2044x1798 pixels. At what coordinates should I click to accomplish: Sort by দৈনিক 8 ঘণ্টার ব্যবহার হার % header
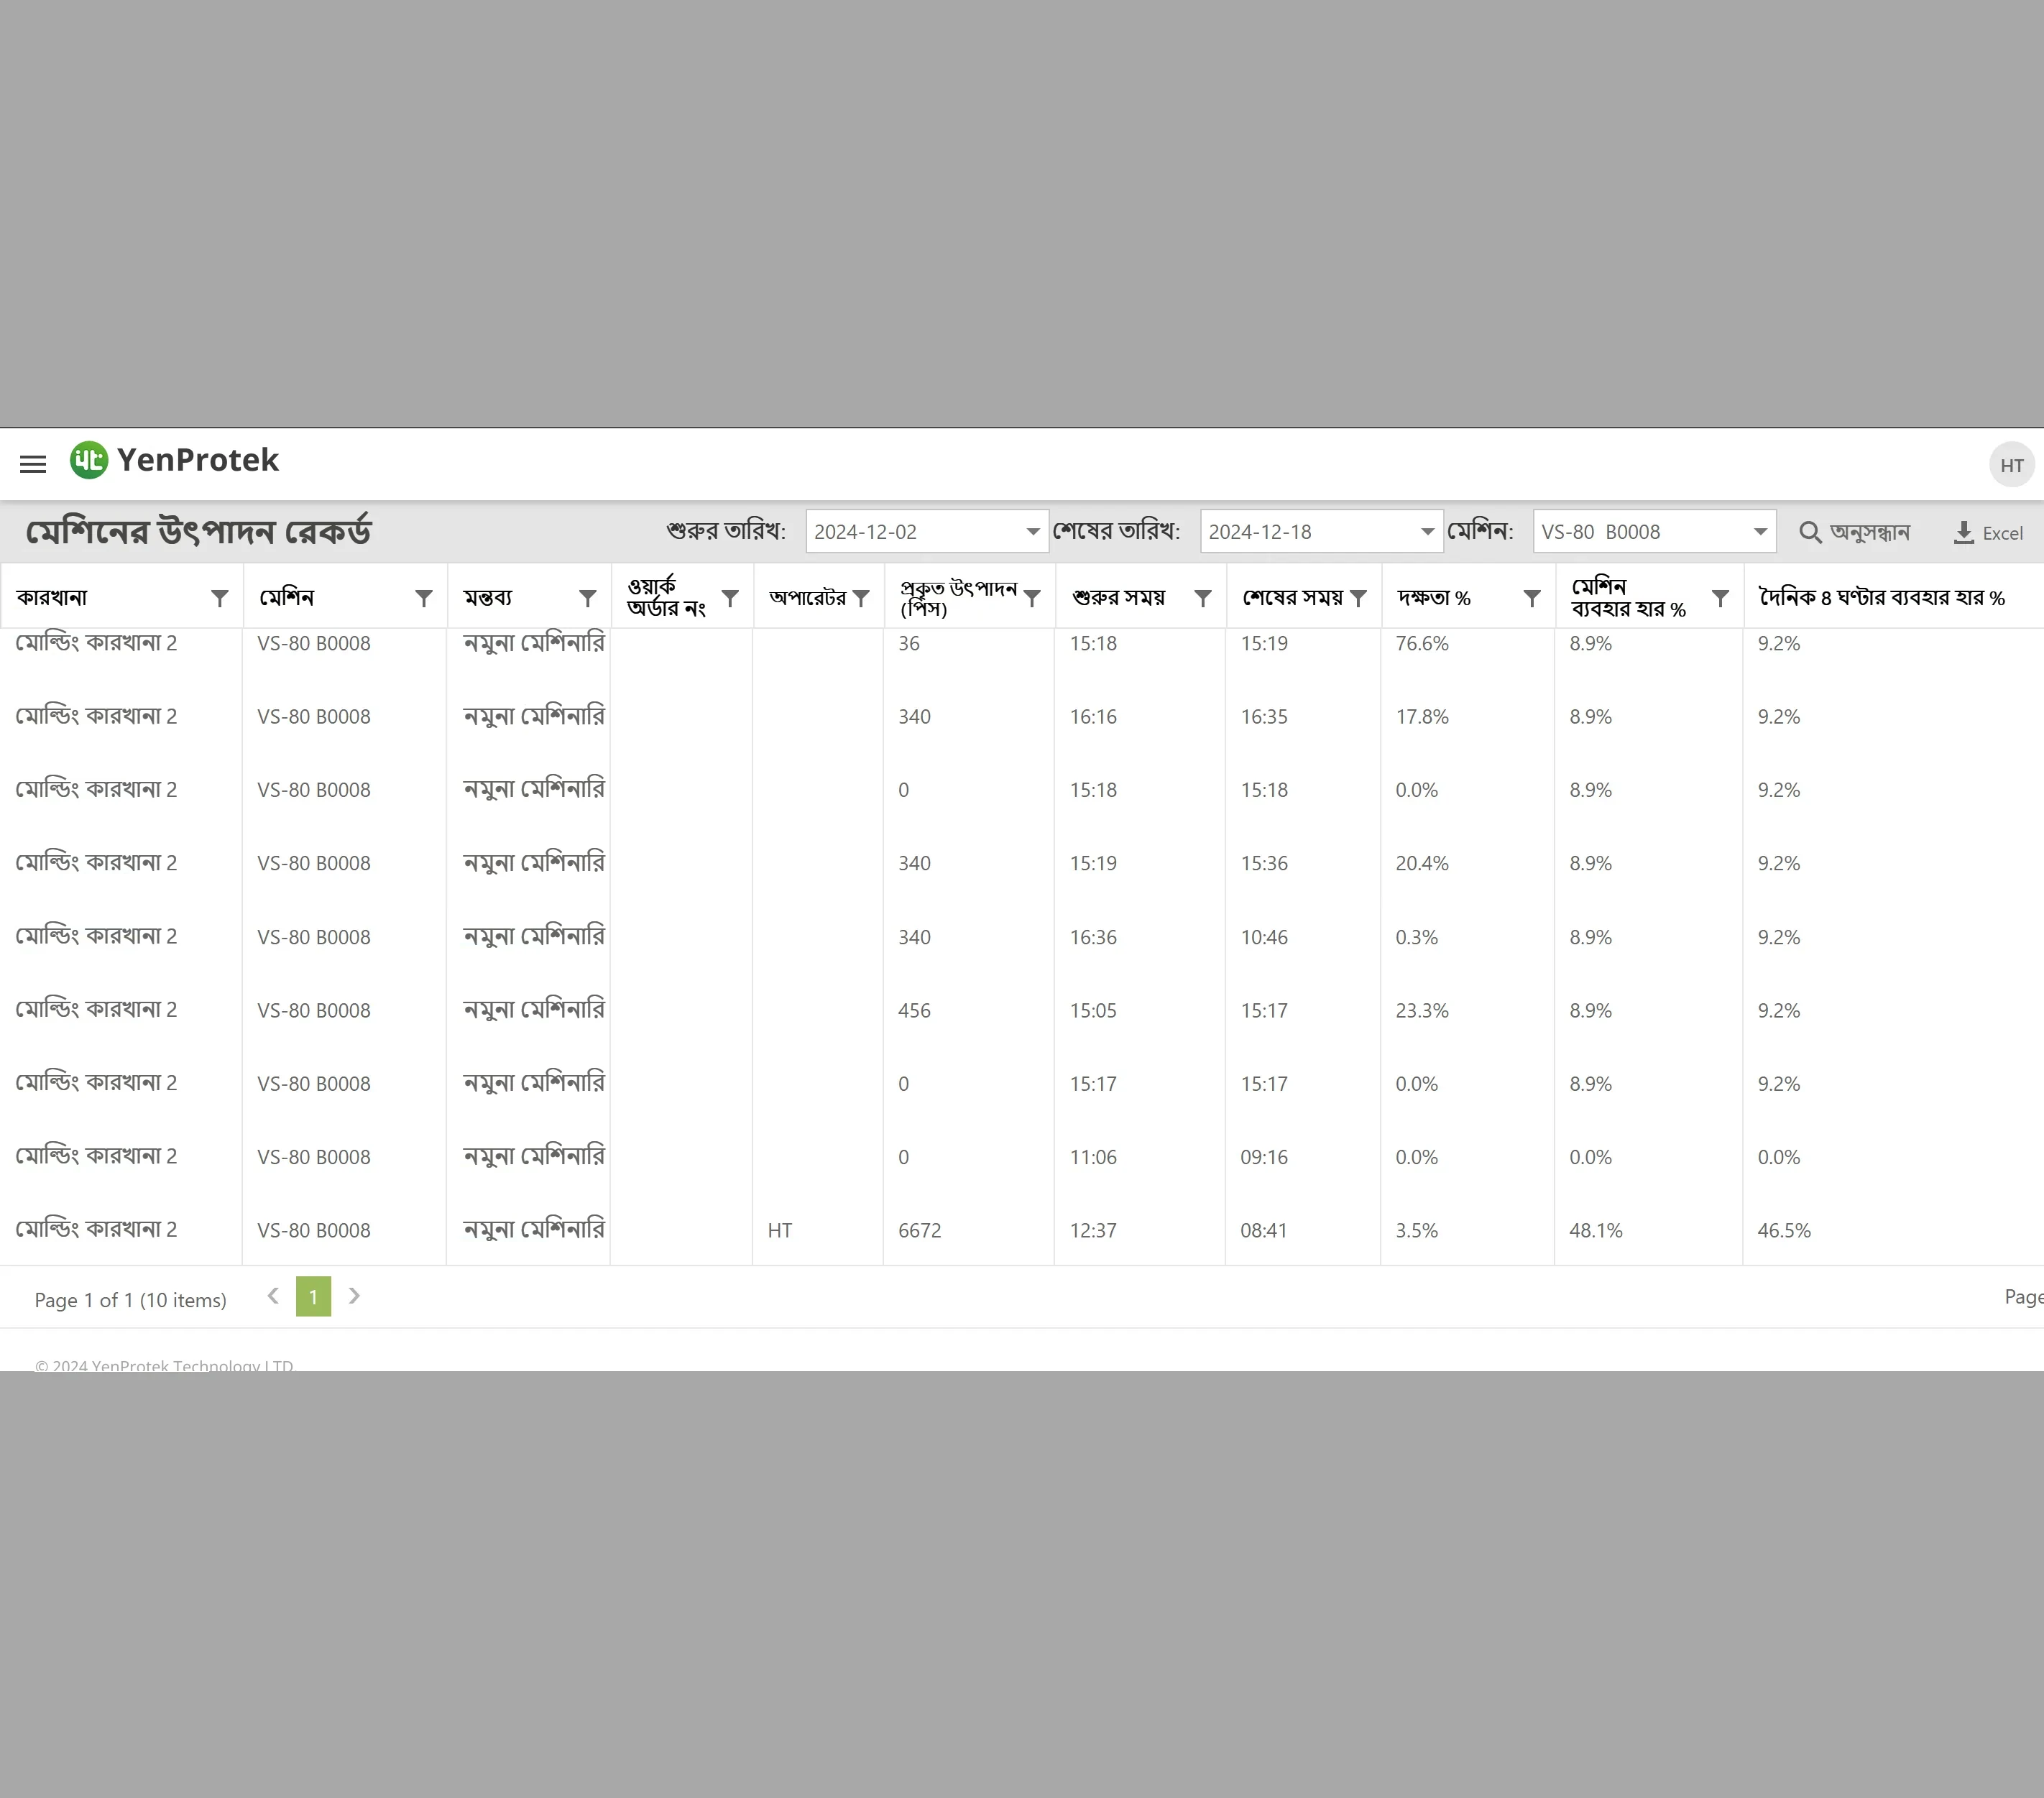click(1882, 598)
